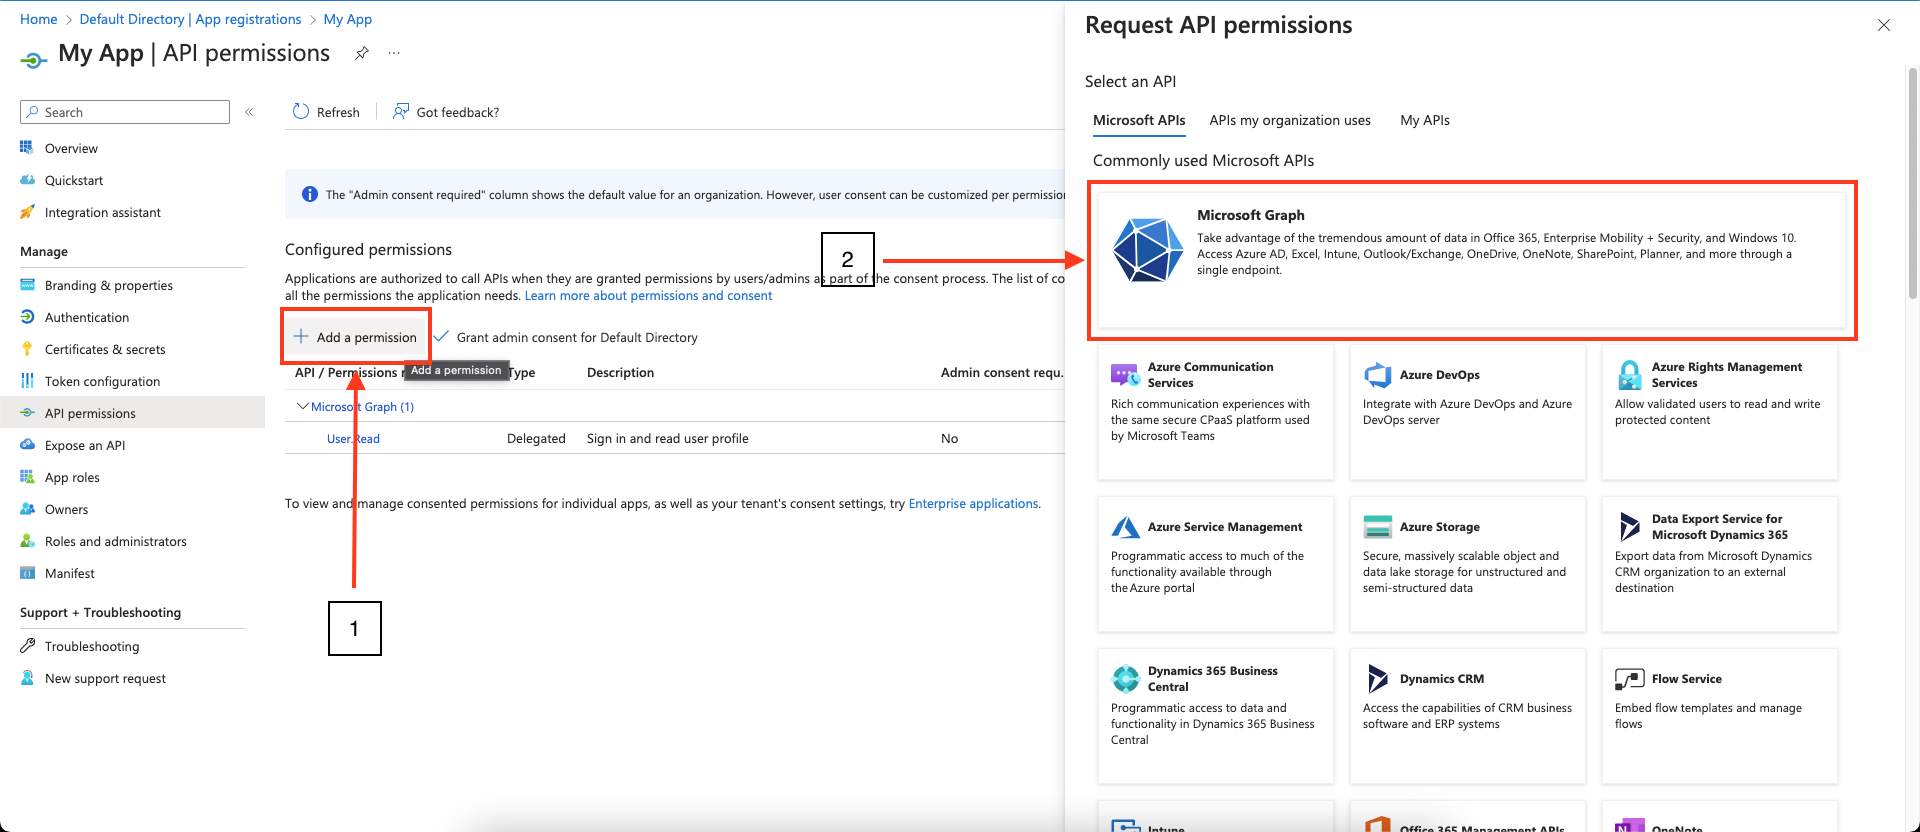This screenshot has height=832, width=1920.
Task: Click the Description column header
Action: click(x=620, y=372)
